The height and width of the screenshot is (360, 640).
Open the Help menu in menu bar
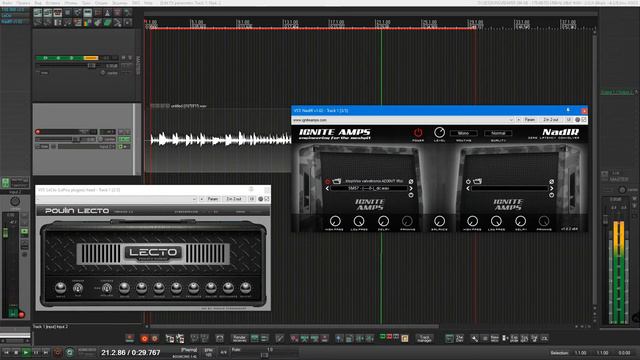(x=148, y=2)
